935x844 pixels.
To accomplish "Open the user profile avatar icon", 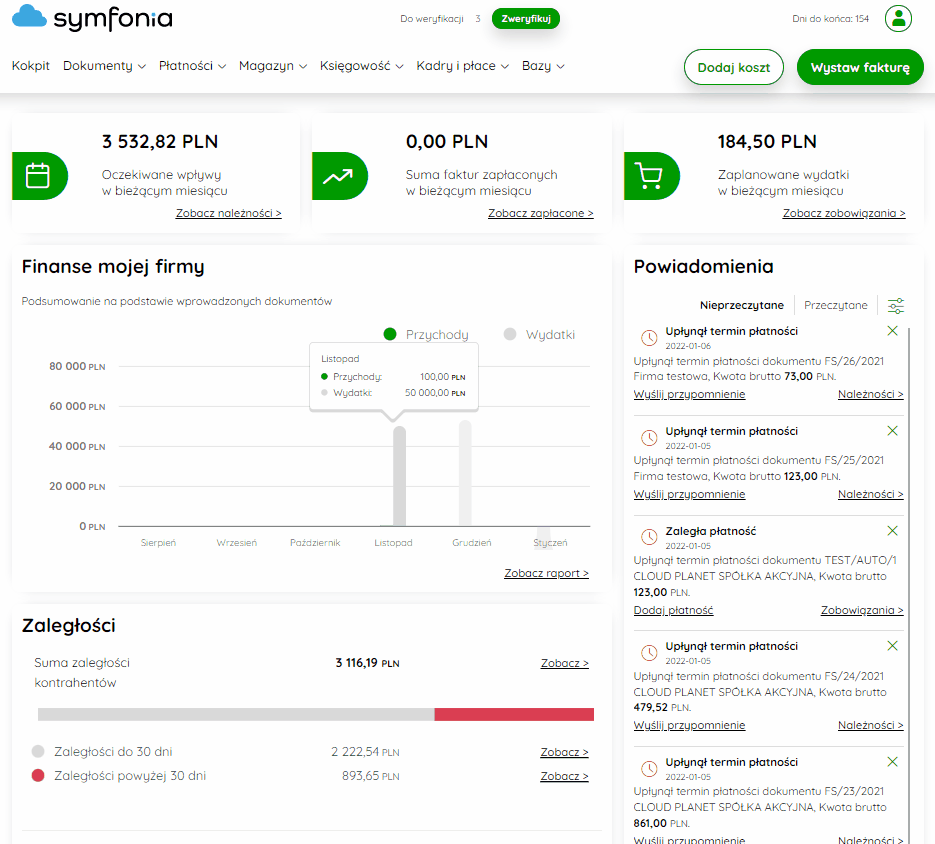I will tap(898, 18).
